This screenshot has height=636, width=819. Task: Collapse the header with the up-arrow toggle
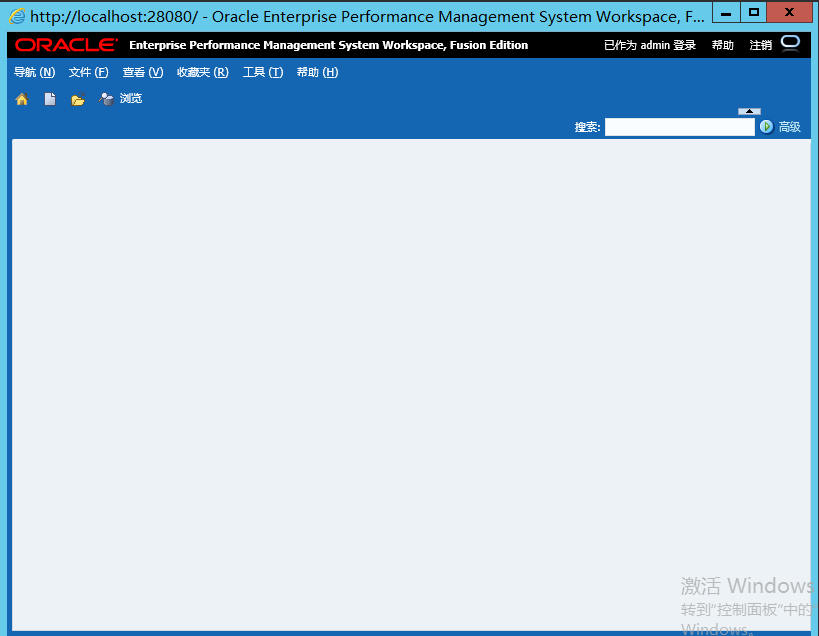[x=749, y=111]
